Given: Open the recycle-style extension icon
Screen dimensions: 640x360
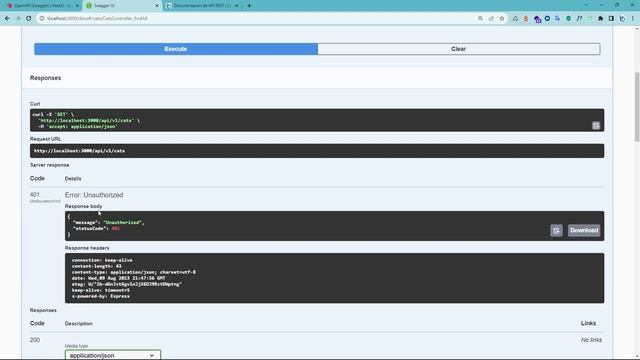Looking at the screenshot, I should click(515, 18).
